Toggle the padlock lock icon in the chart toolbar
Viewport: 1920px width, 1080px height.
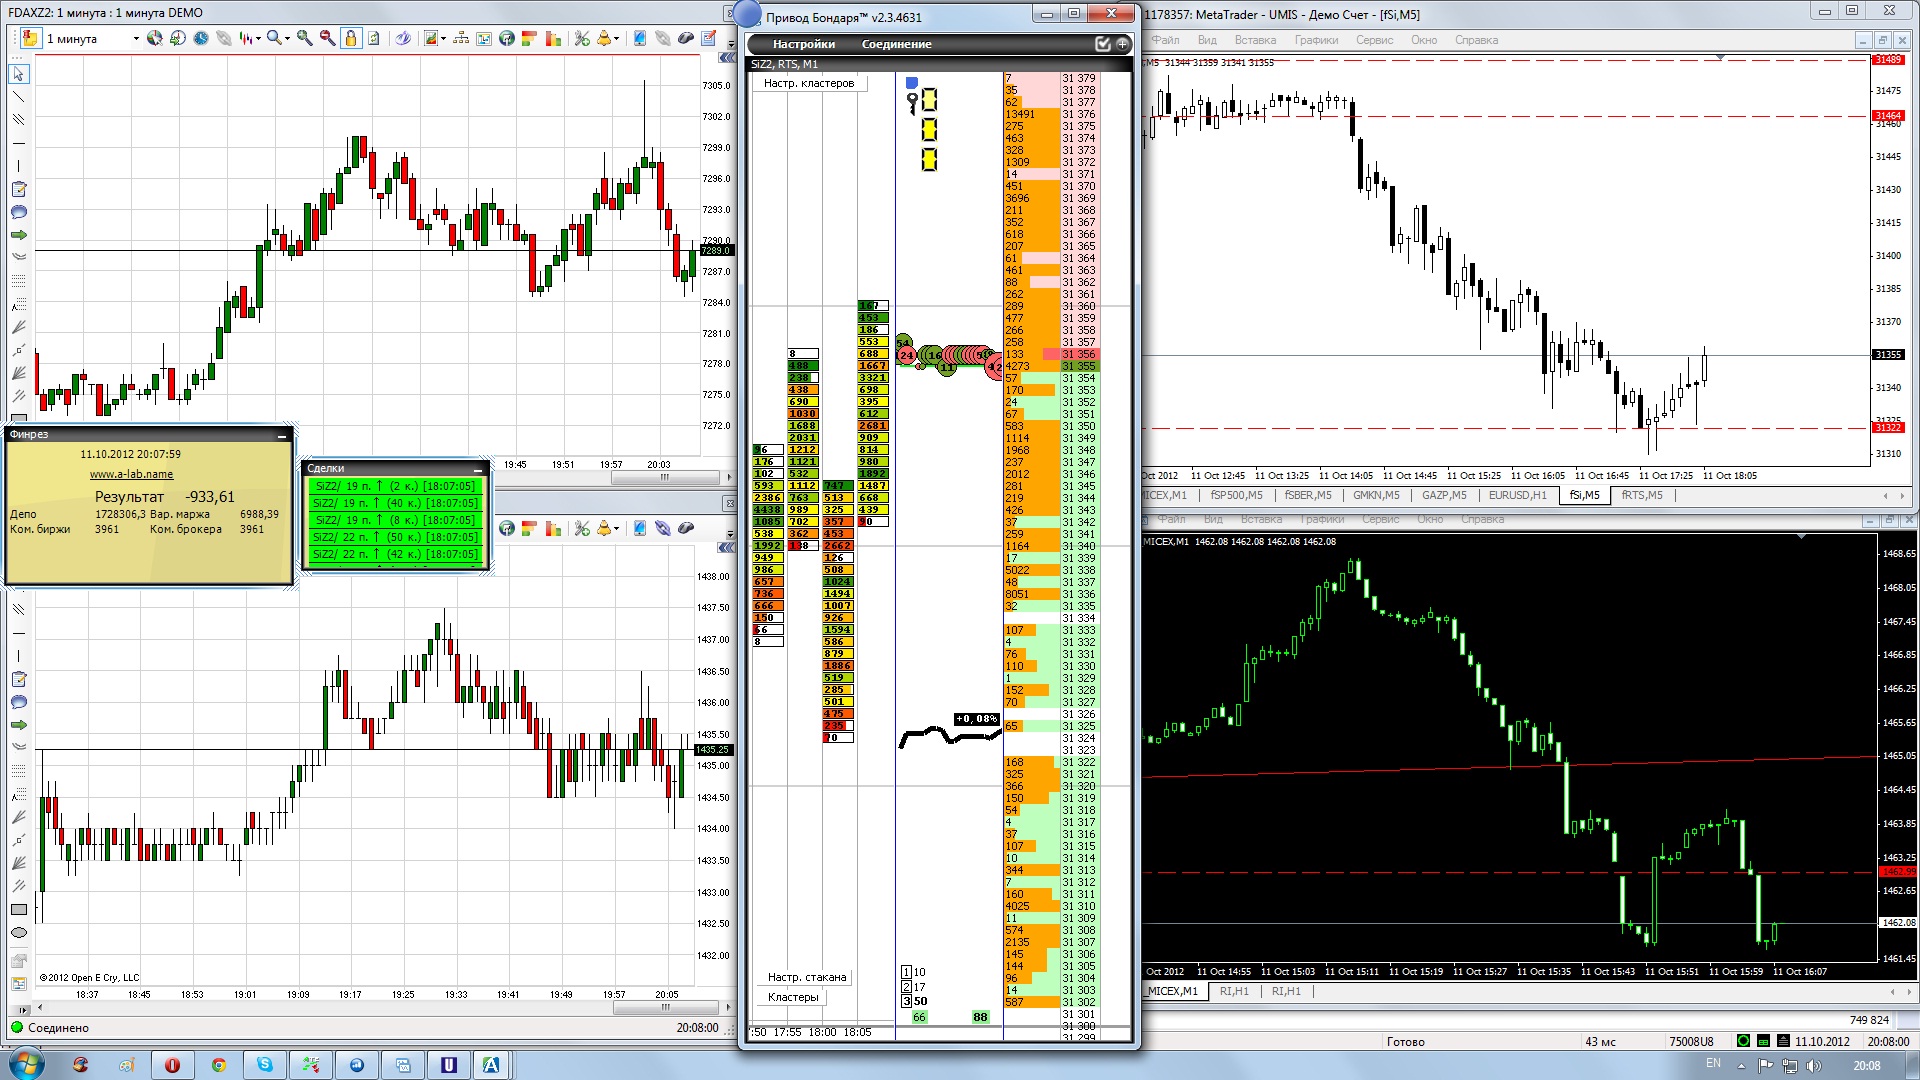351,38
